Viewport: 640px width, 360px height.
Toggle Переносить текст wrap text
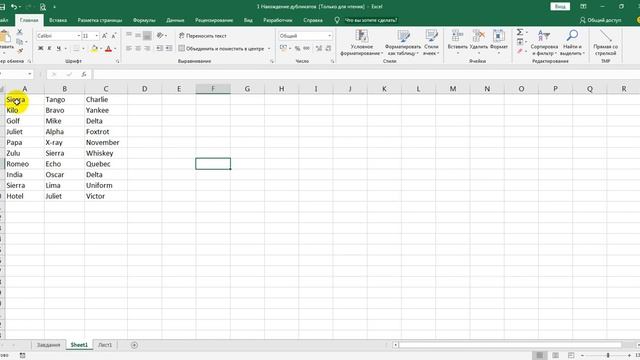pos(202,36)
